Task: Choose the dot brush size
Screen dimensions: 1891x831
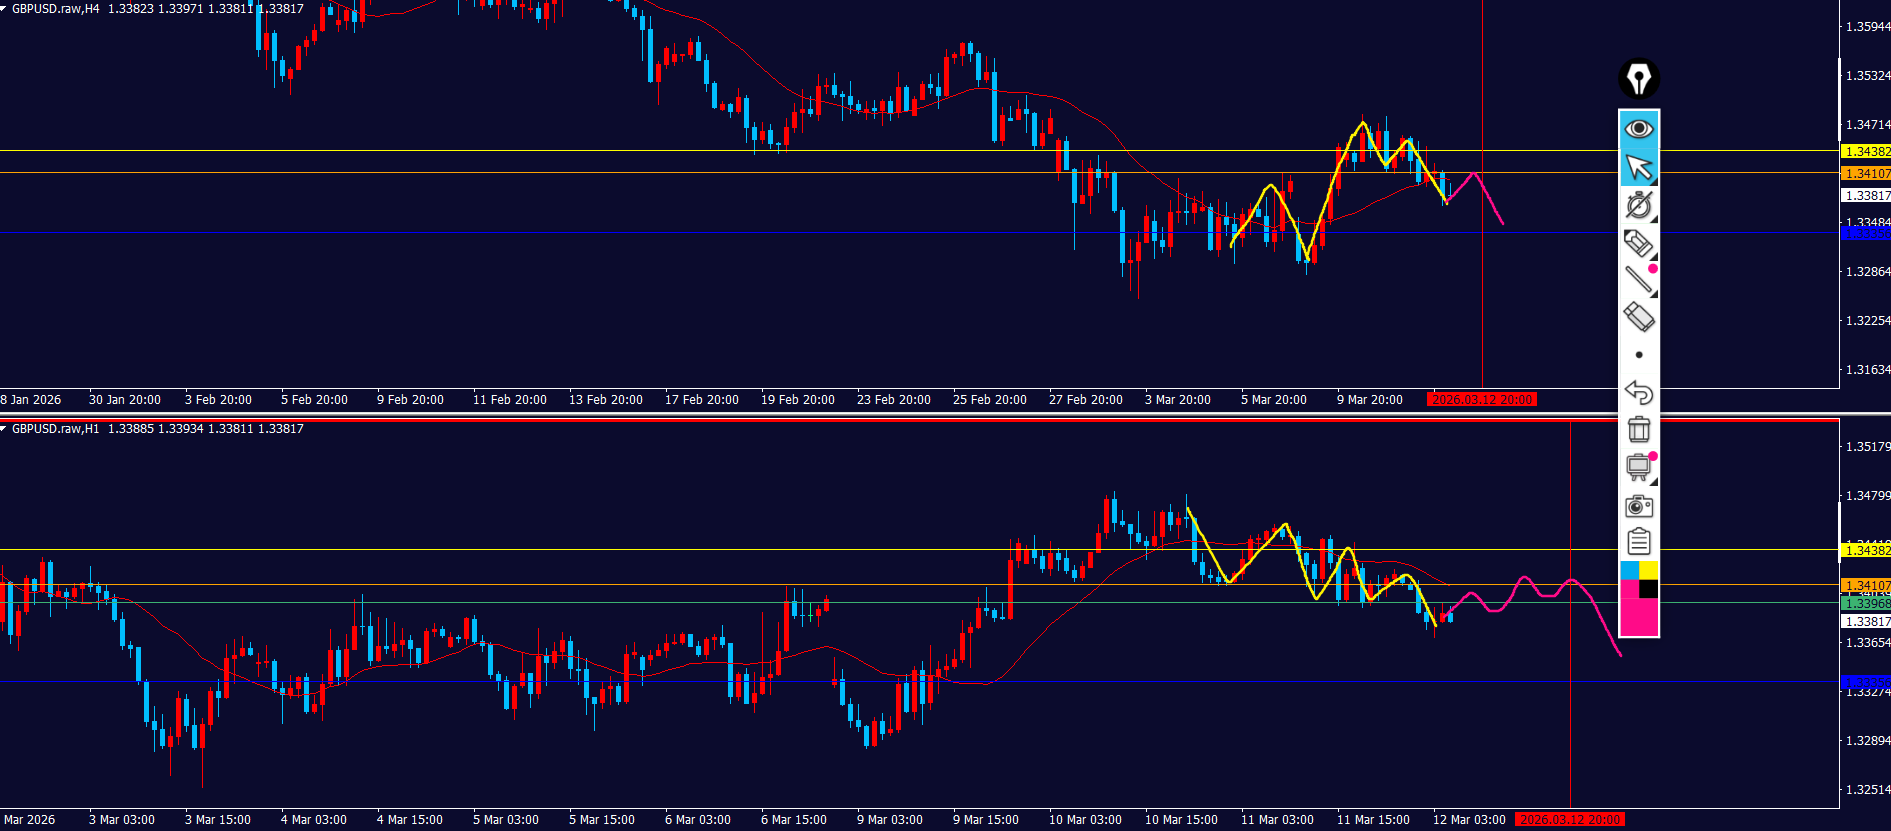Action: click(1638, 355)
